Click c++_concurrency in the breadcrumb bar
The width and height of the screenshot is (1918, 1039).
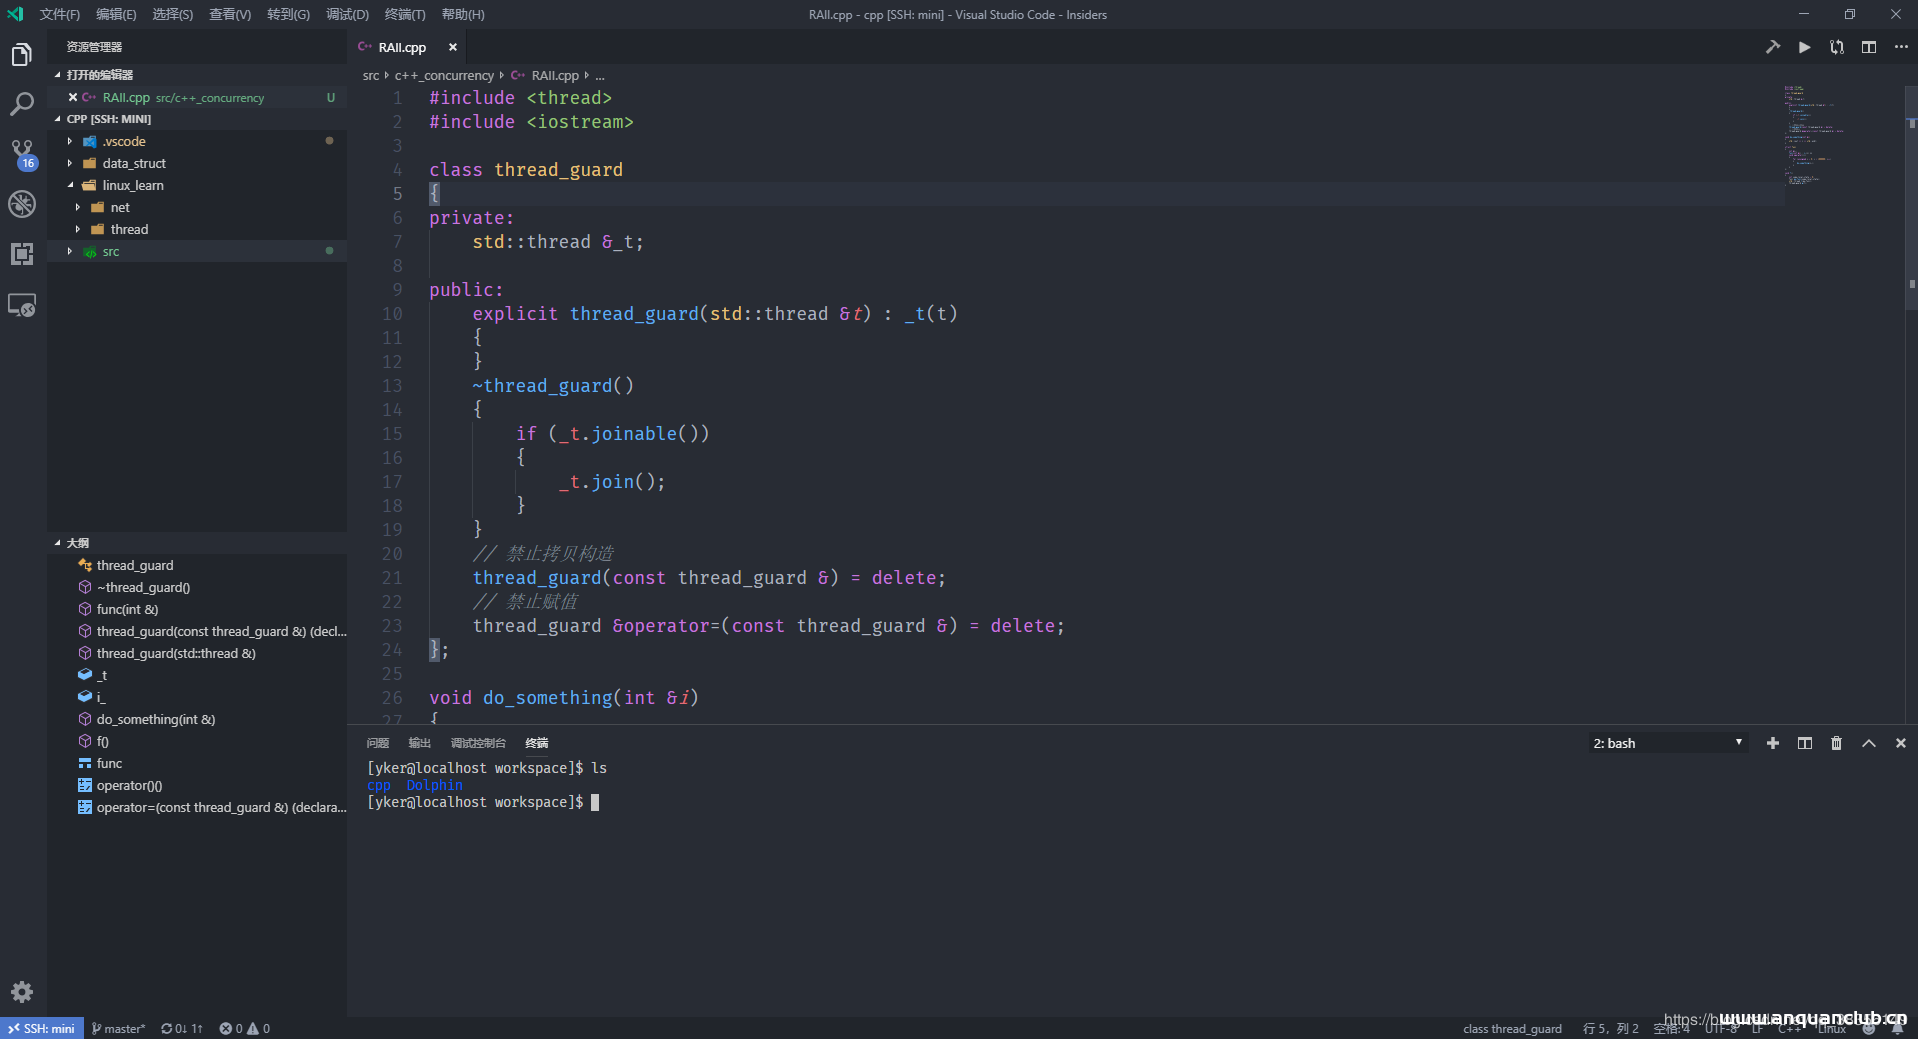click(444, 75)
